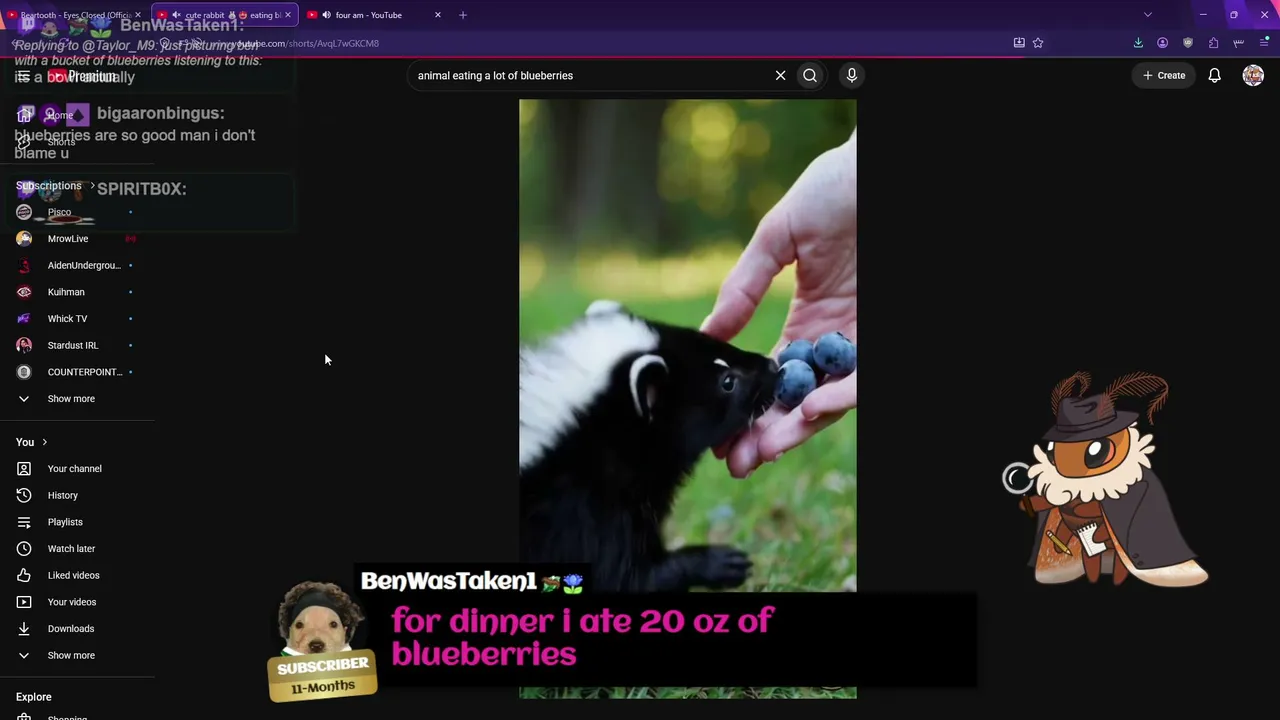Open the Kuihman channel avatar

tap(24, 292)
